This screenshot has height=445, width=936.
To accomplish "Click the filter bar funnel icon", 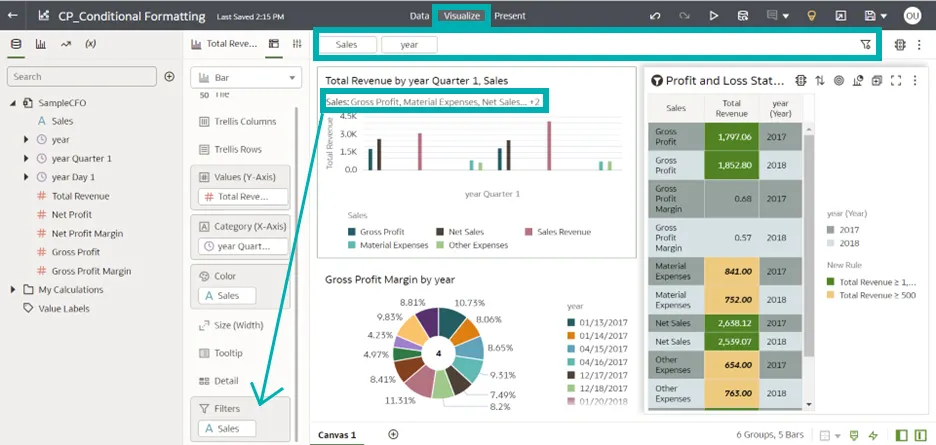I will [864, 45].
